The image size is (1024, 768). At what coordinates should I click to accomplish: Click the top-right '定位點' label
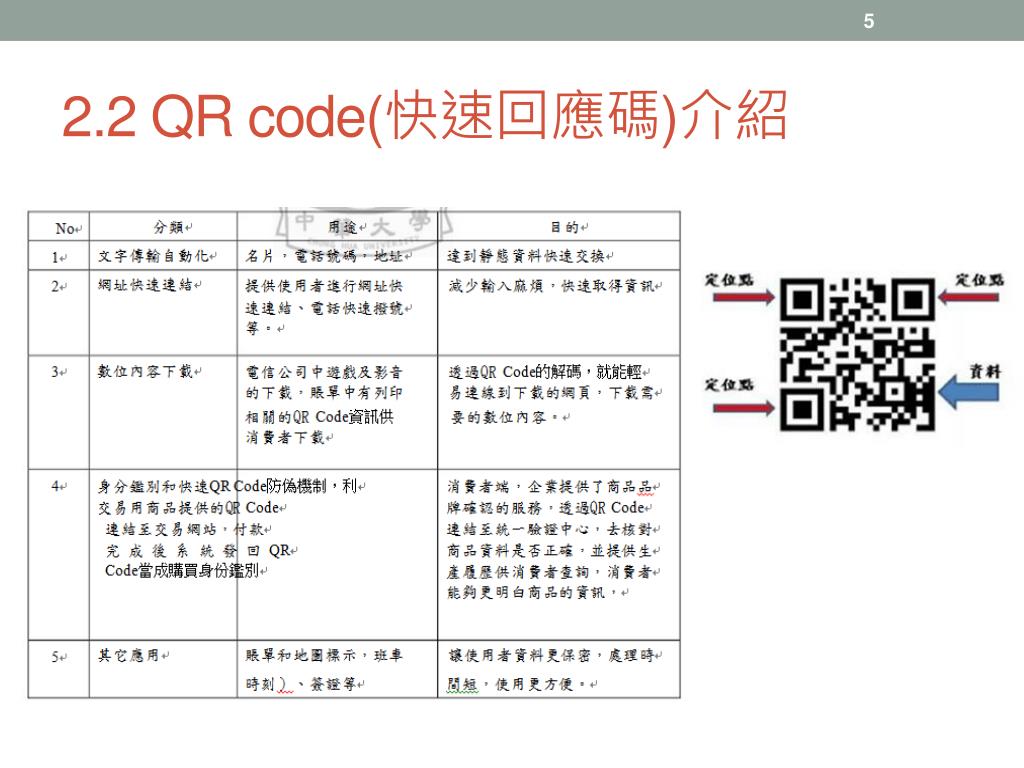[980, 280]
